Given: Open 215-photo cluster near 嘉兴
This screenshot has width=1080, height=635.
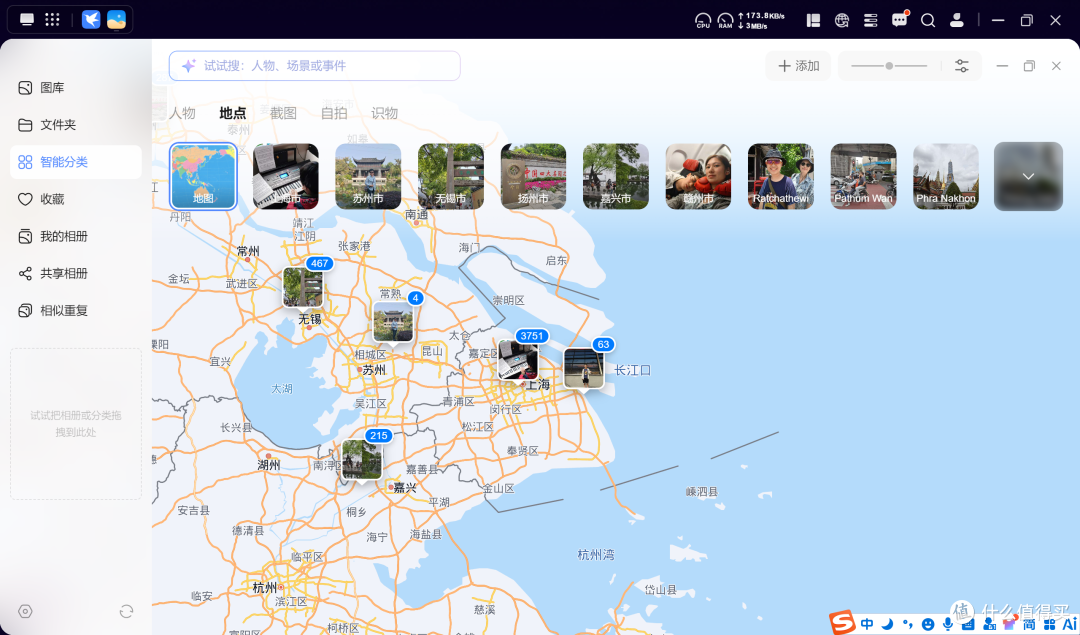Looking at the screenshot, I should point(362,459).
